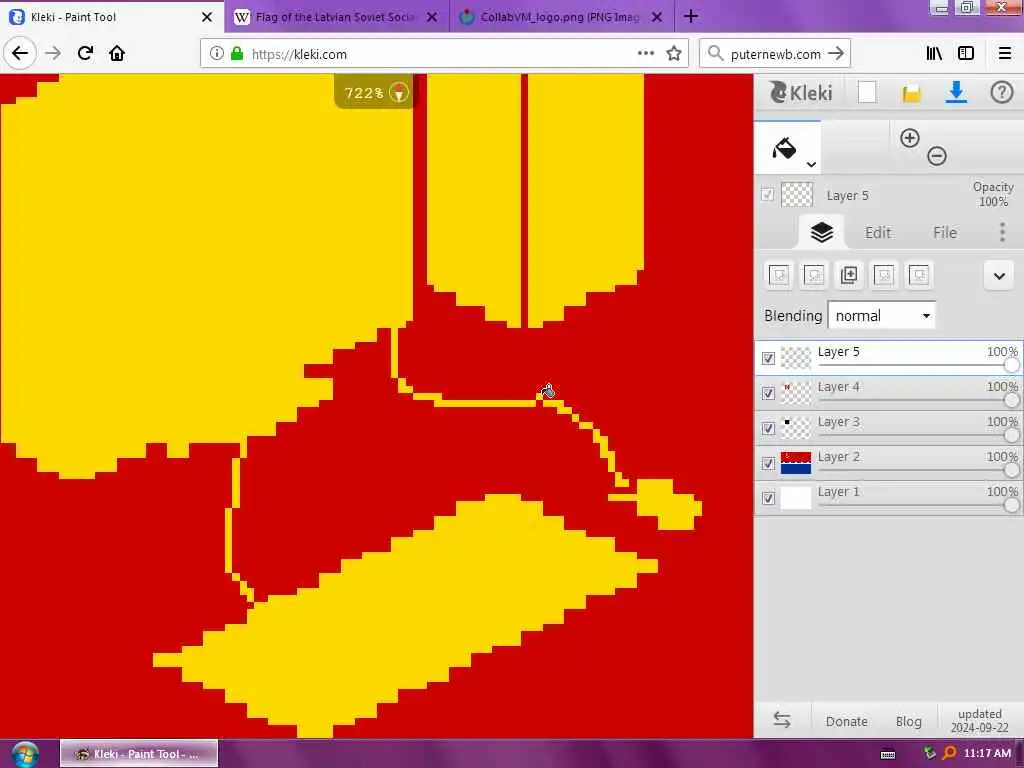
Task: Open the Edit tab
Action: click(x=878, y=232)
